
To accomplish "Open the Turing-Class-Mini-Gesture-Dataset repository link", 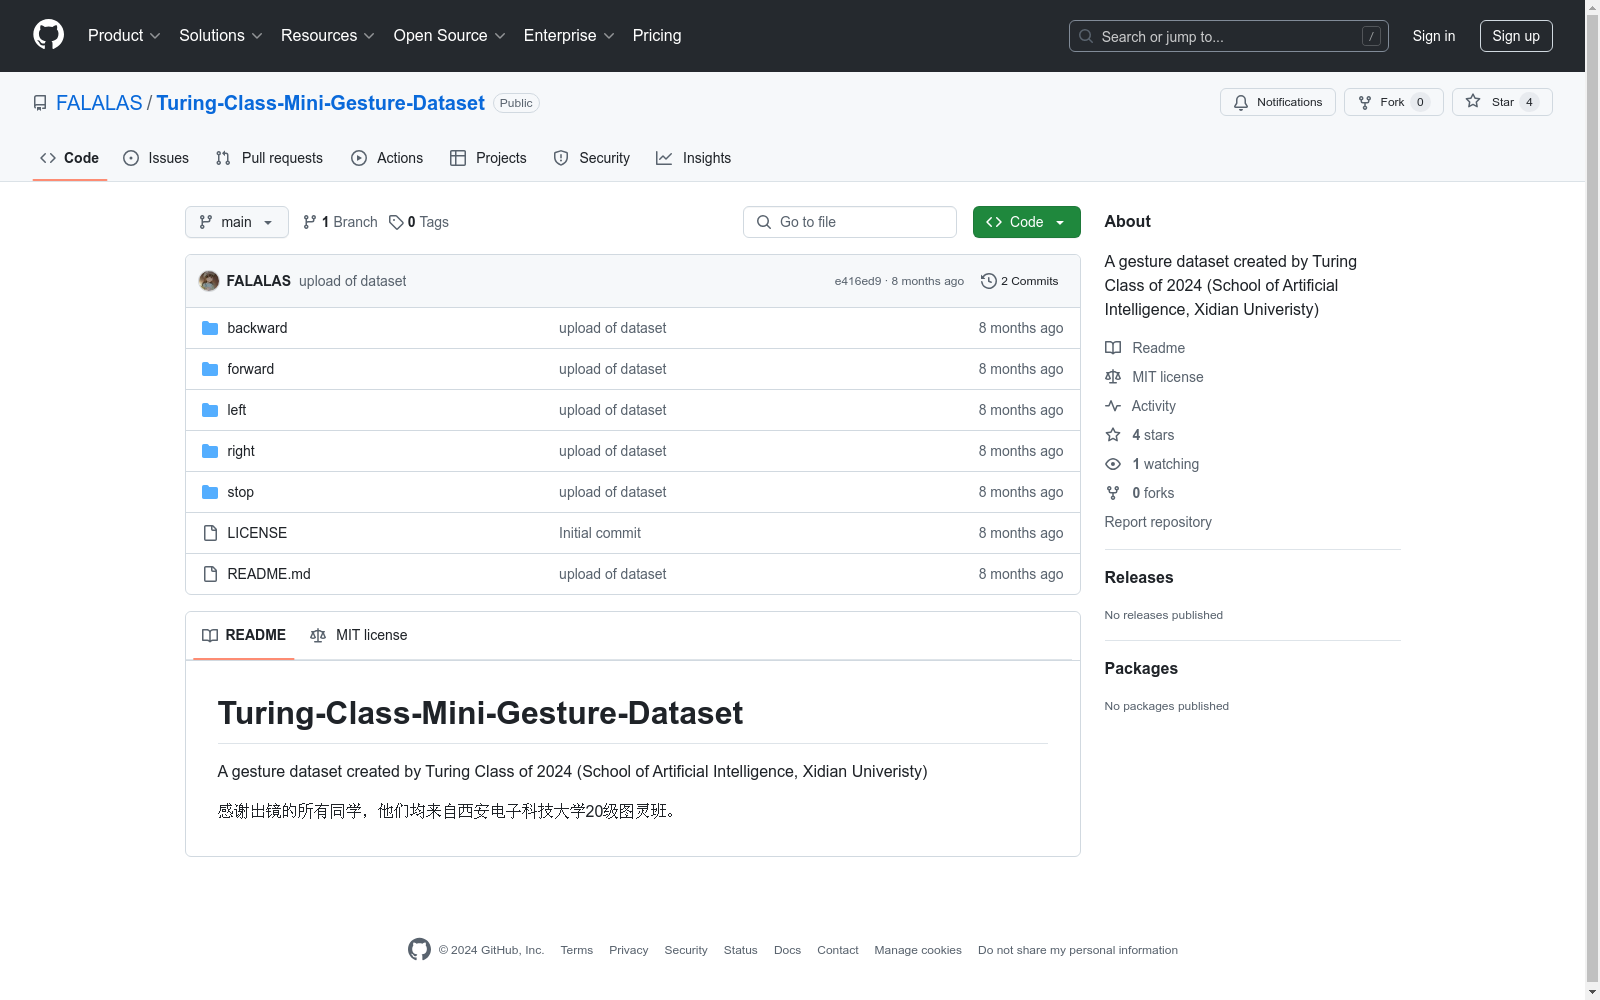I will point(321,103).
